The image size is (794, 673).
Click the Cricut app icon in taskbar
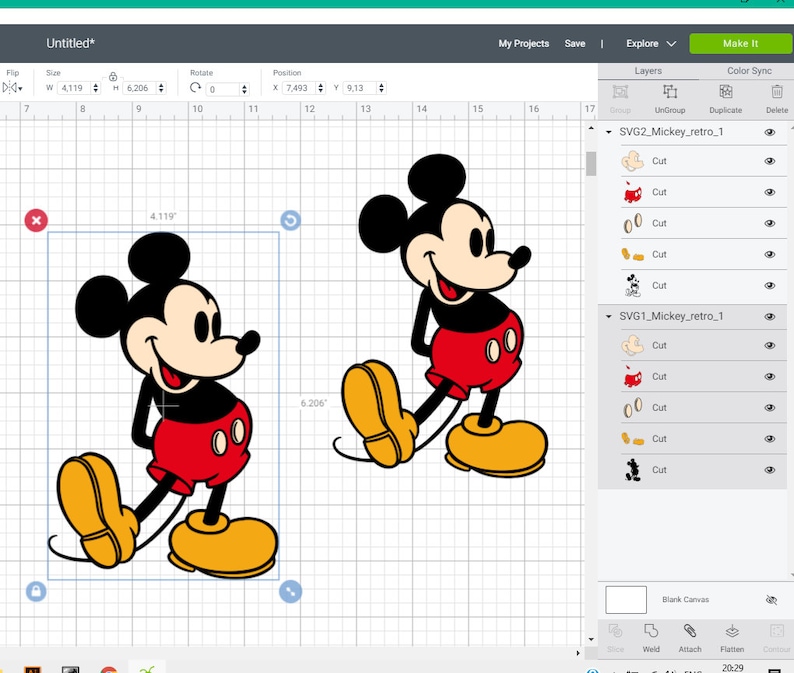tap(146, 669)
